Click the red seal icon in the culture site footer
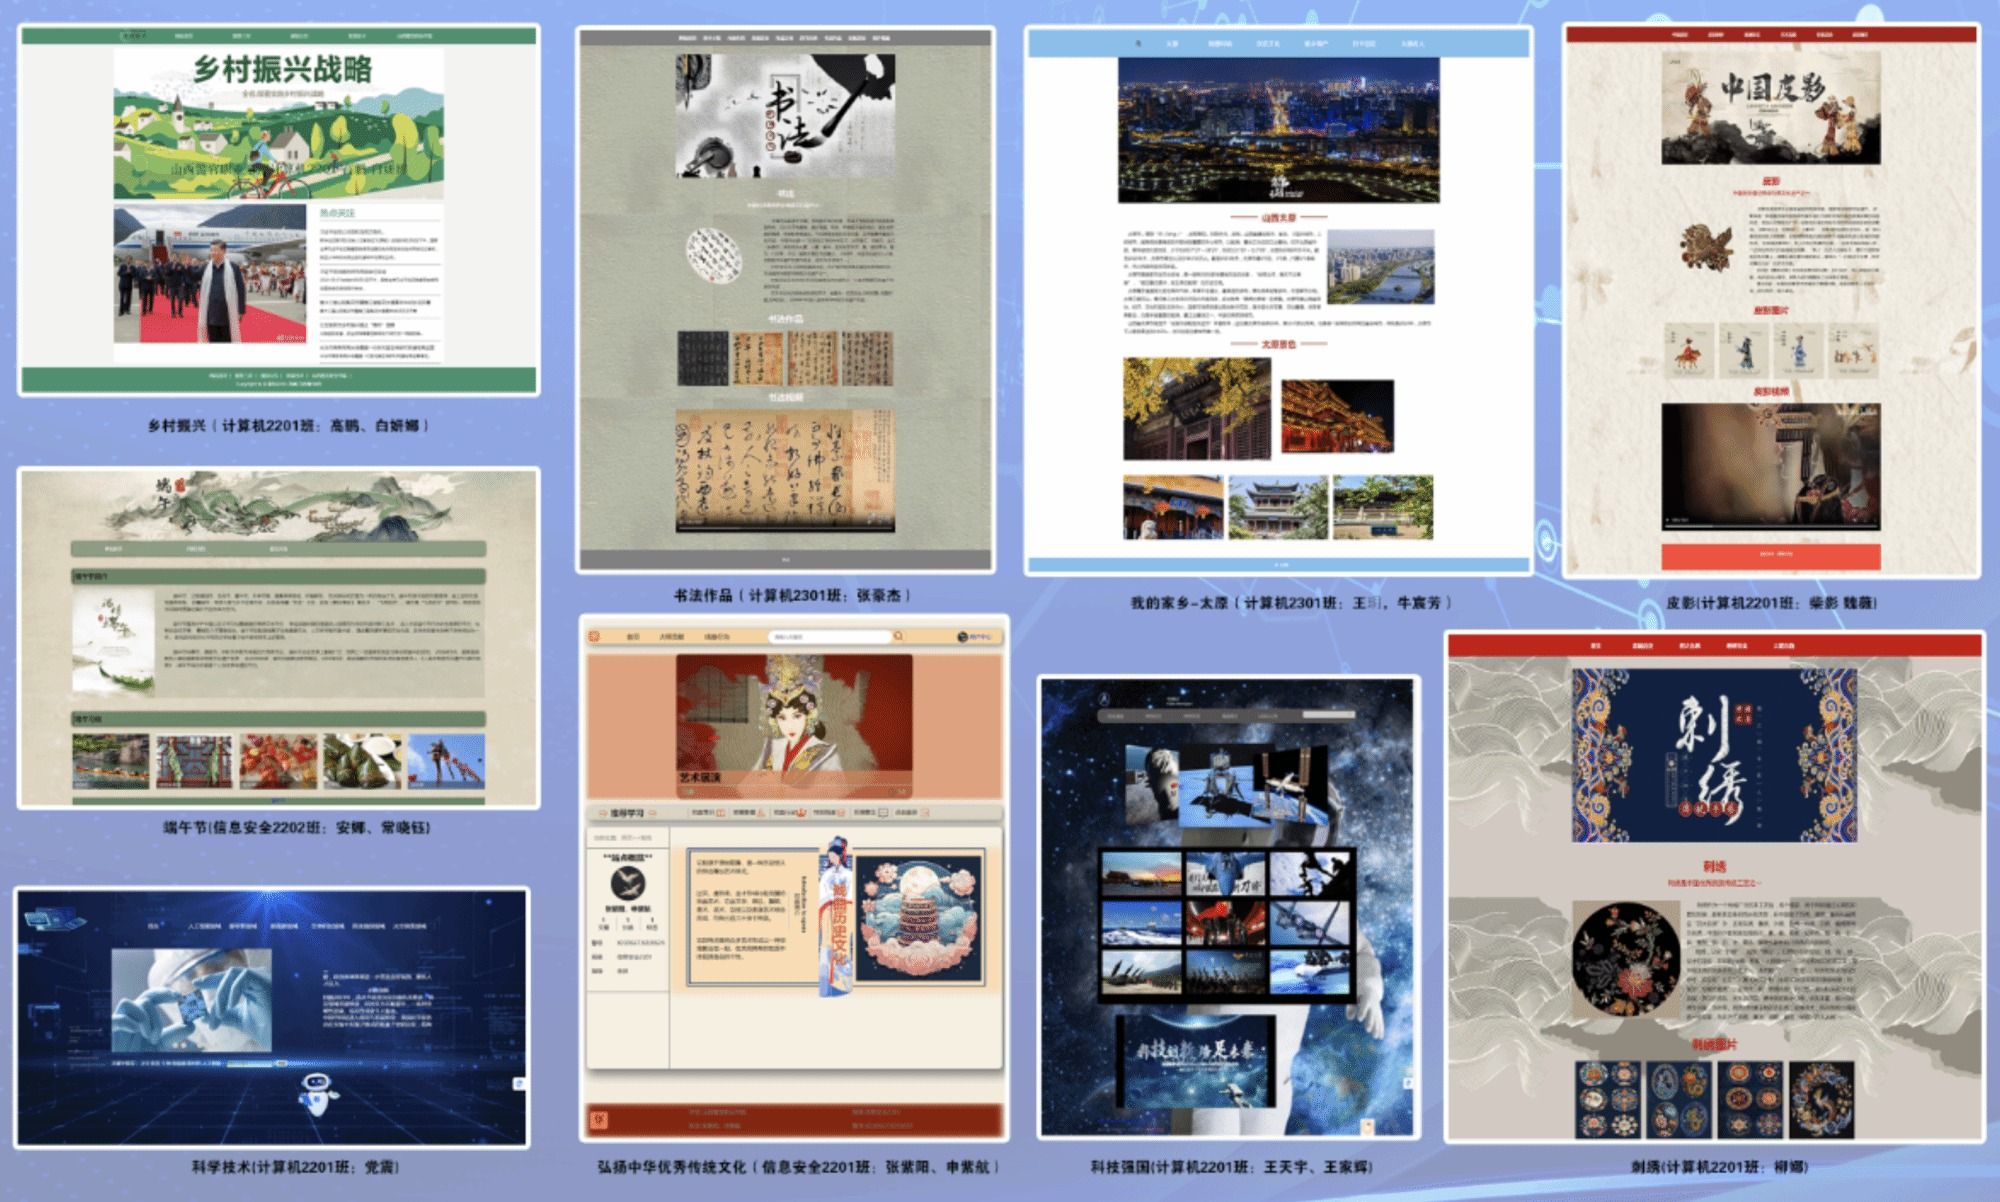The height and width of the screenshot is (1202, 2000). pyautogui.click(x=598, y=1119)
